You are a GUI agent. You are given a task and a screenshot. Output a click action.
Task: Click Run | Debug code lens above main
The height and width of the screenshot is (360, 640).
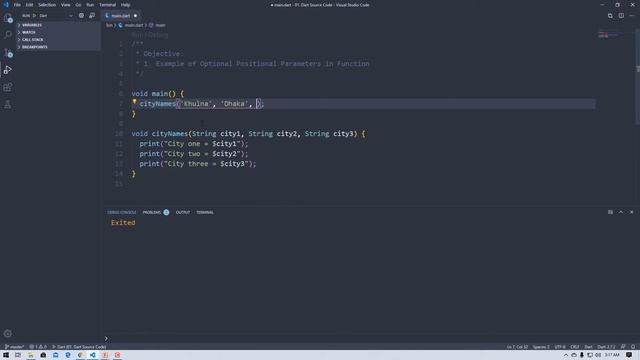tap(150, 35)
